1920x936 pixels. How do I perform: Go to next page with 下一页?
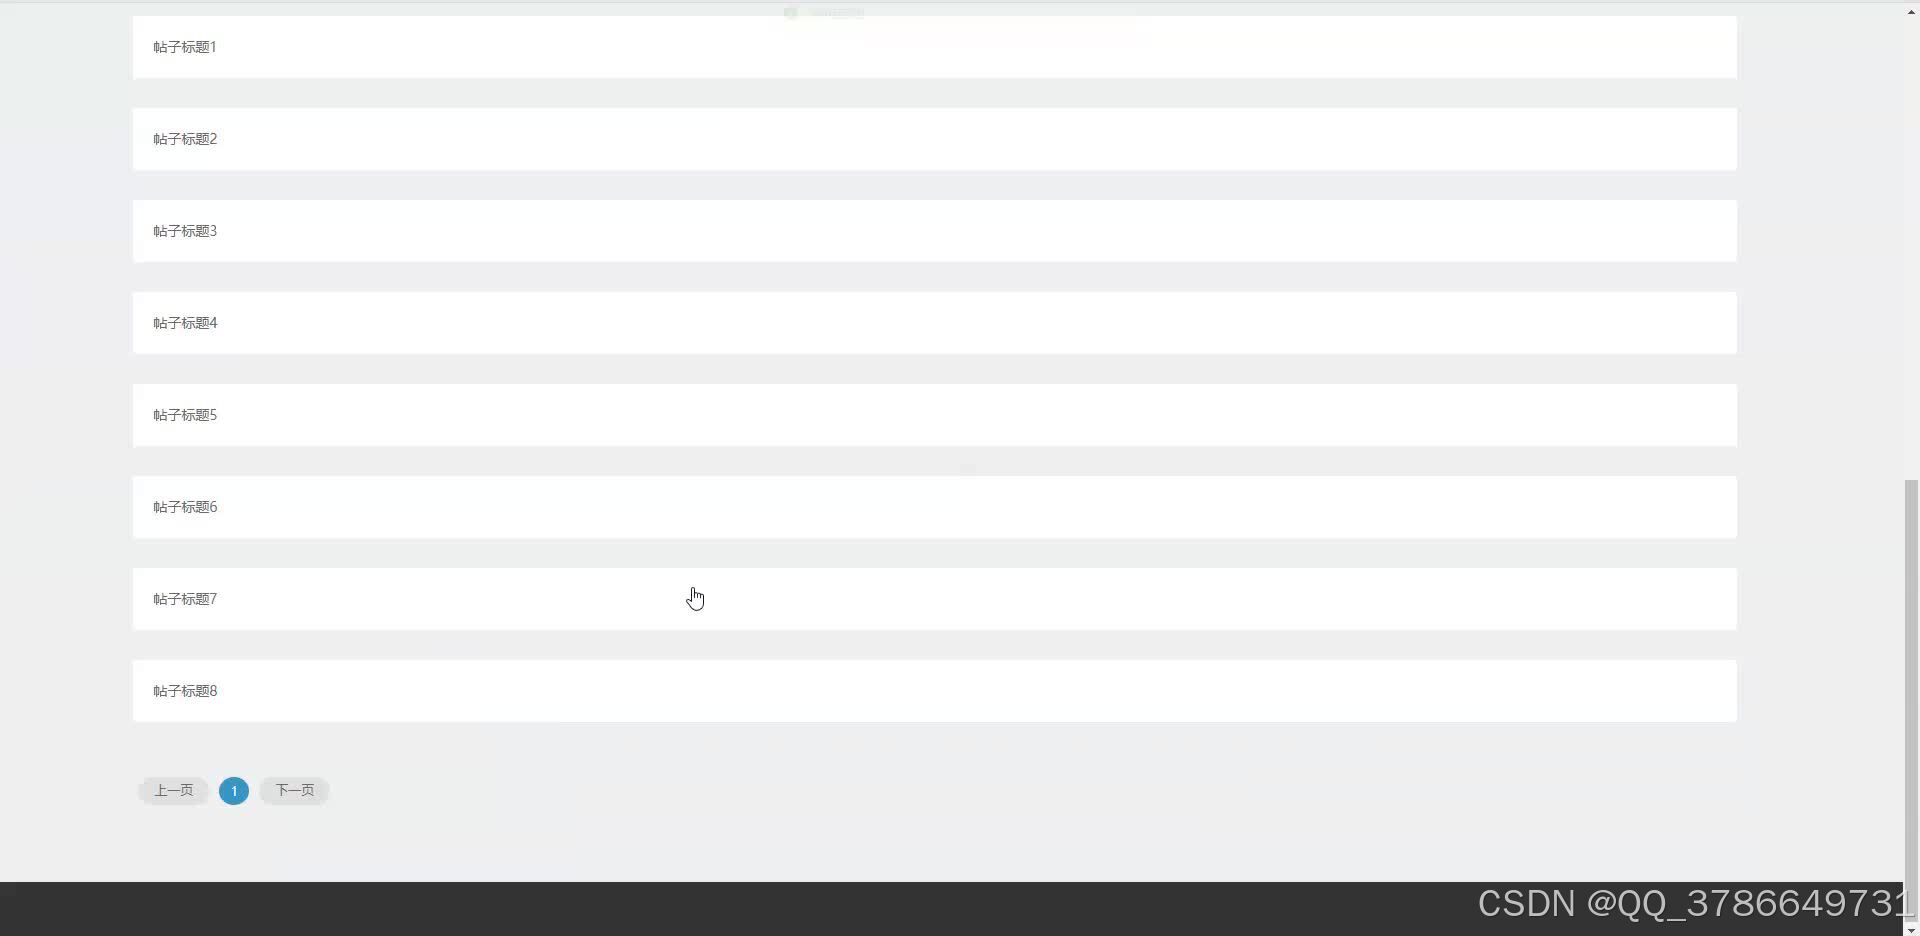point(295,791)
